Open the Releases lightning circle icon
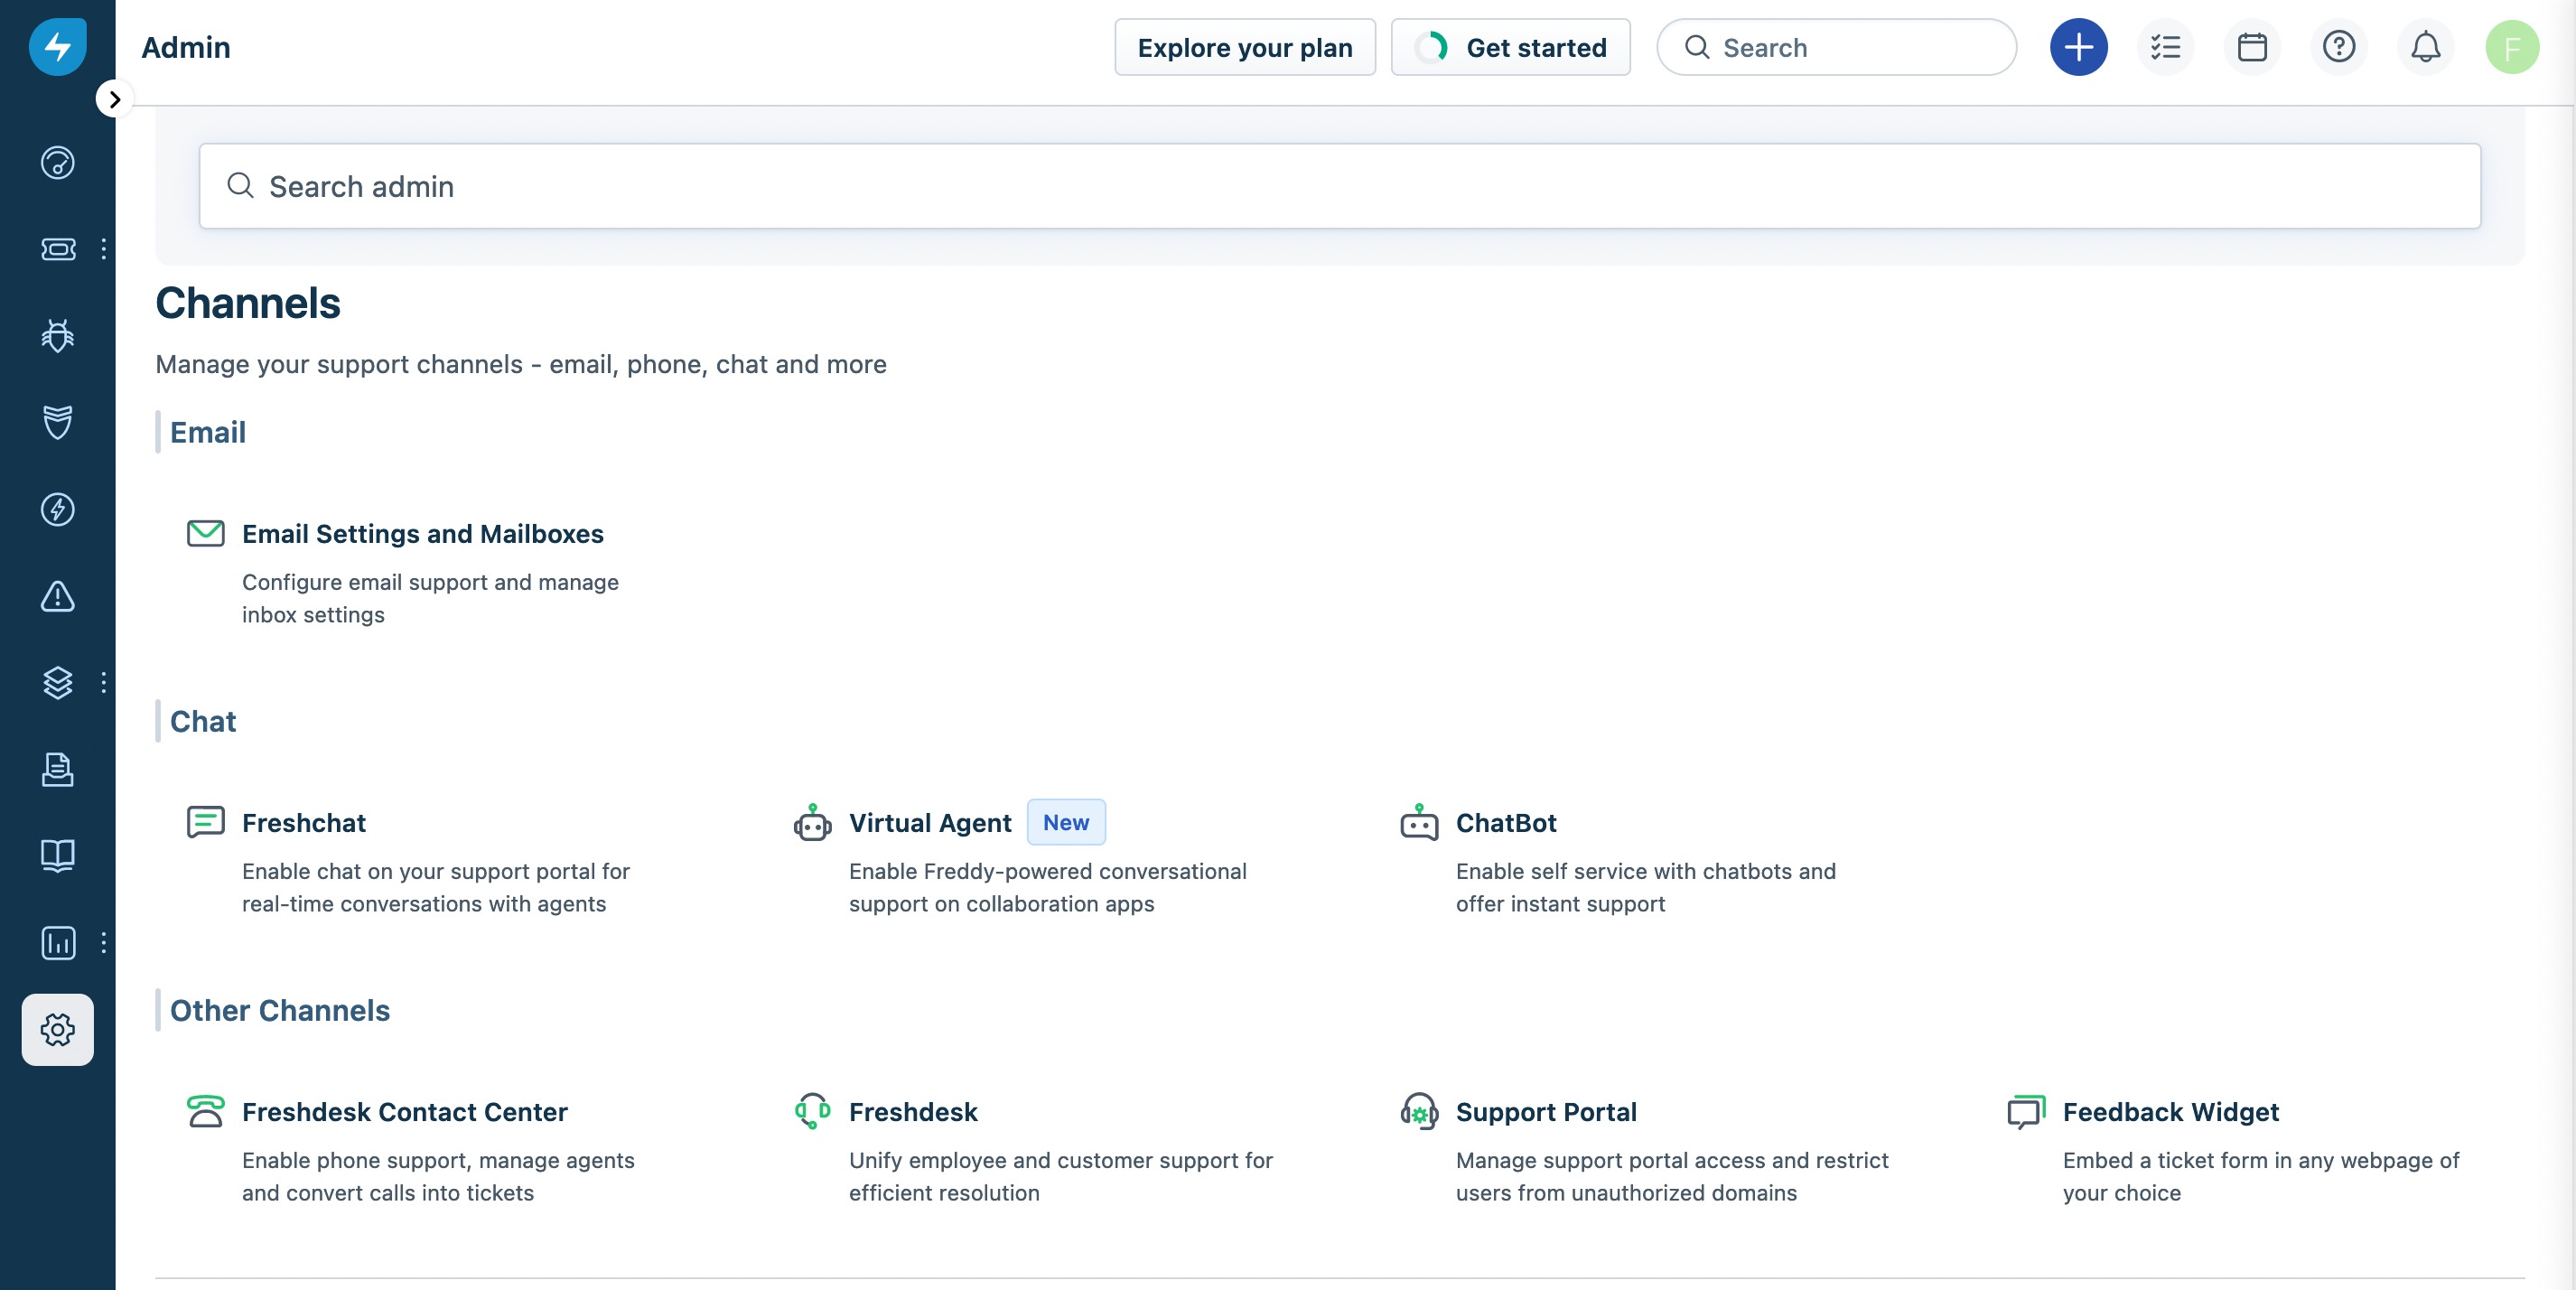This screenshot has width=2576, height=1290. 57,509
